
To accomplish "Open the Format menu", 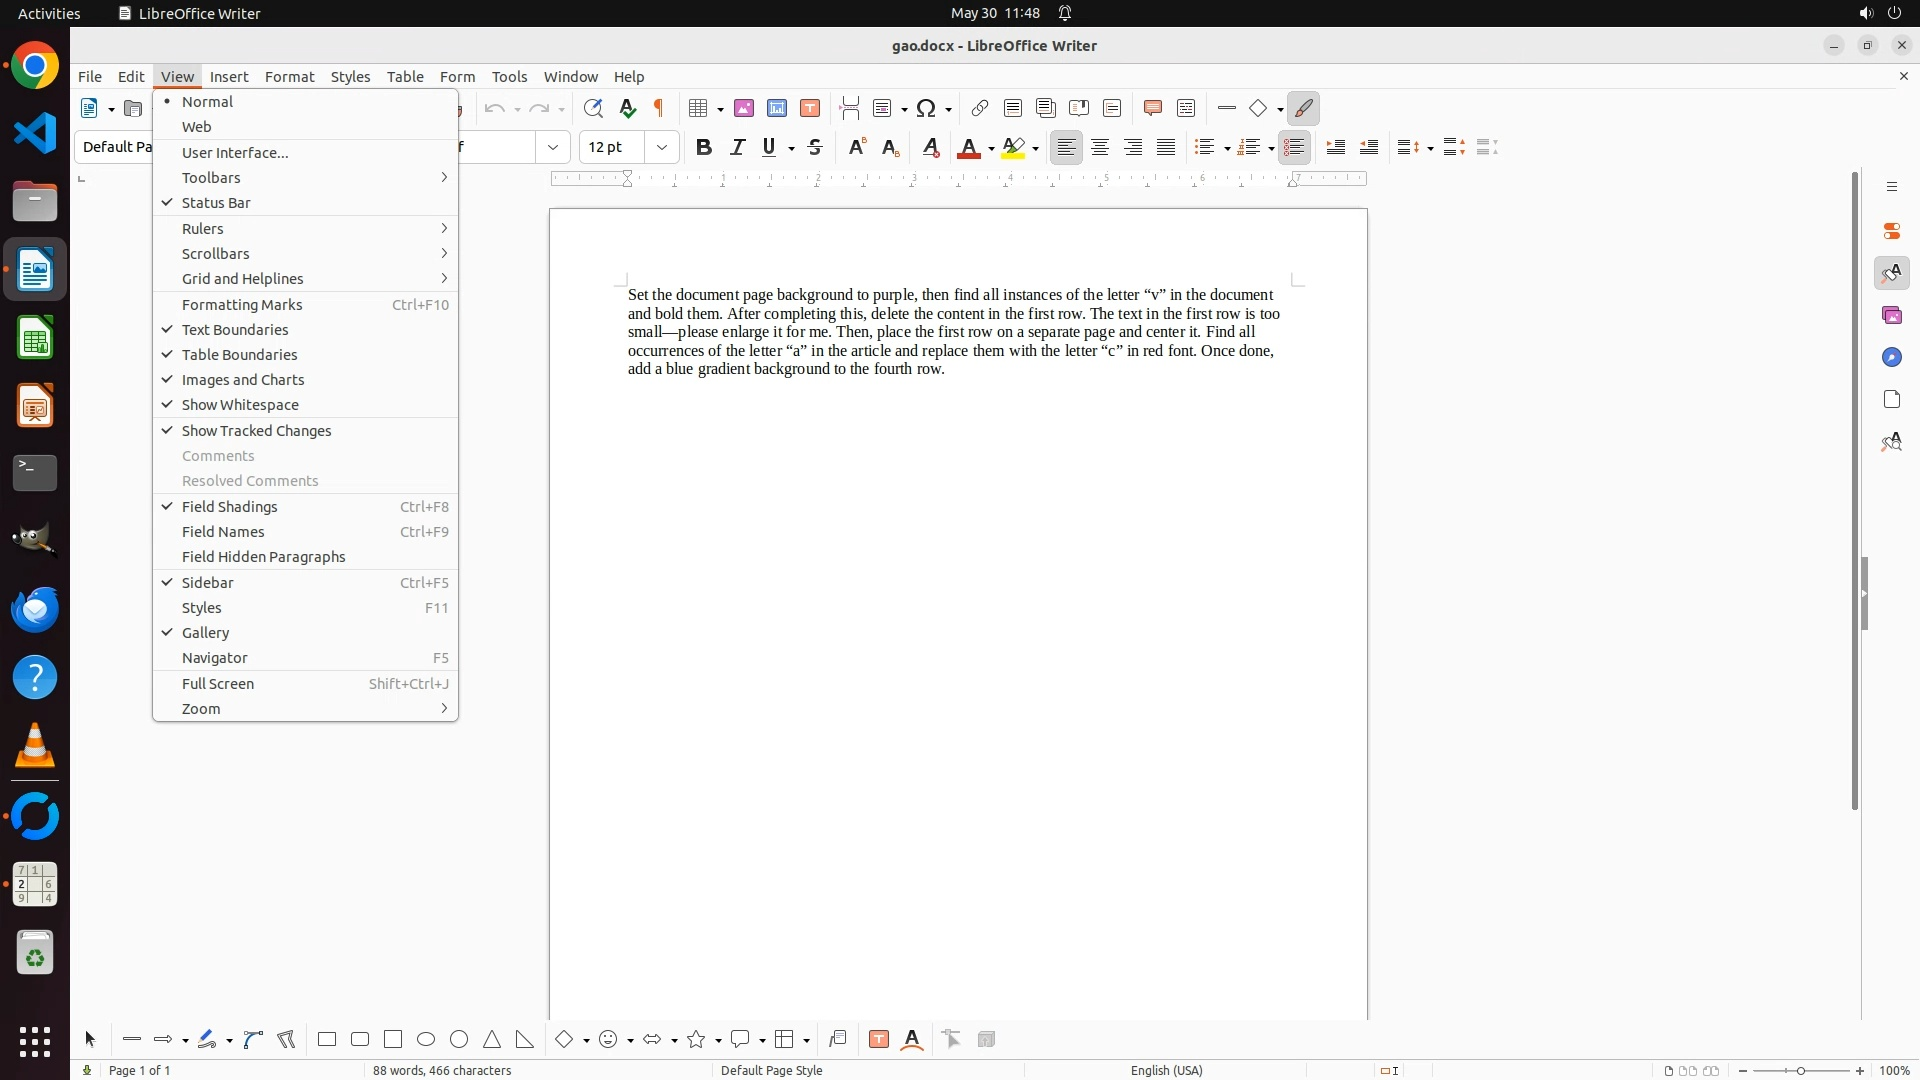I will tap(289, 76).
